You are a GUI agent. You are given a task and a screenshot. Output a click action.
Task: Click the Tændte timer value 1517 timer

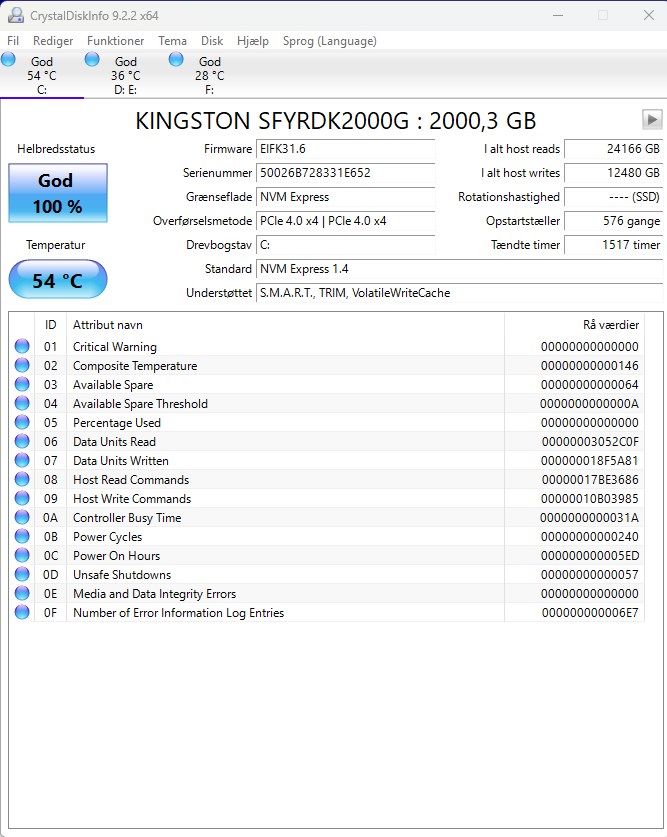pos(614,245)
